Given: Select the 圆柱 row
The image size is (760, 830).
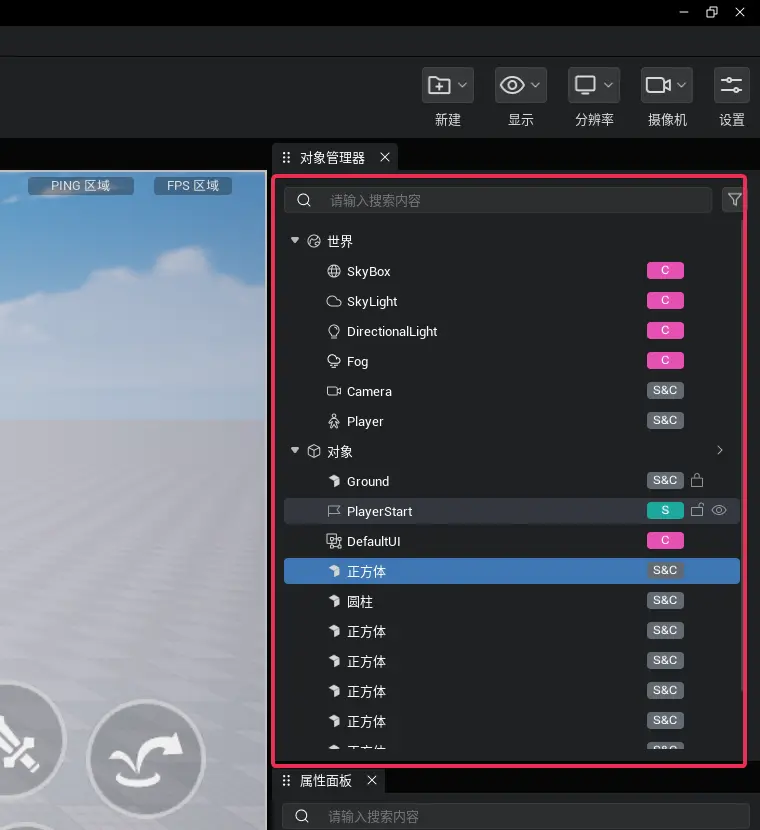Looking at the screenshot, I should tap(512, 601).
